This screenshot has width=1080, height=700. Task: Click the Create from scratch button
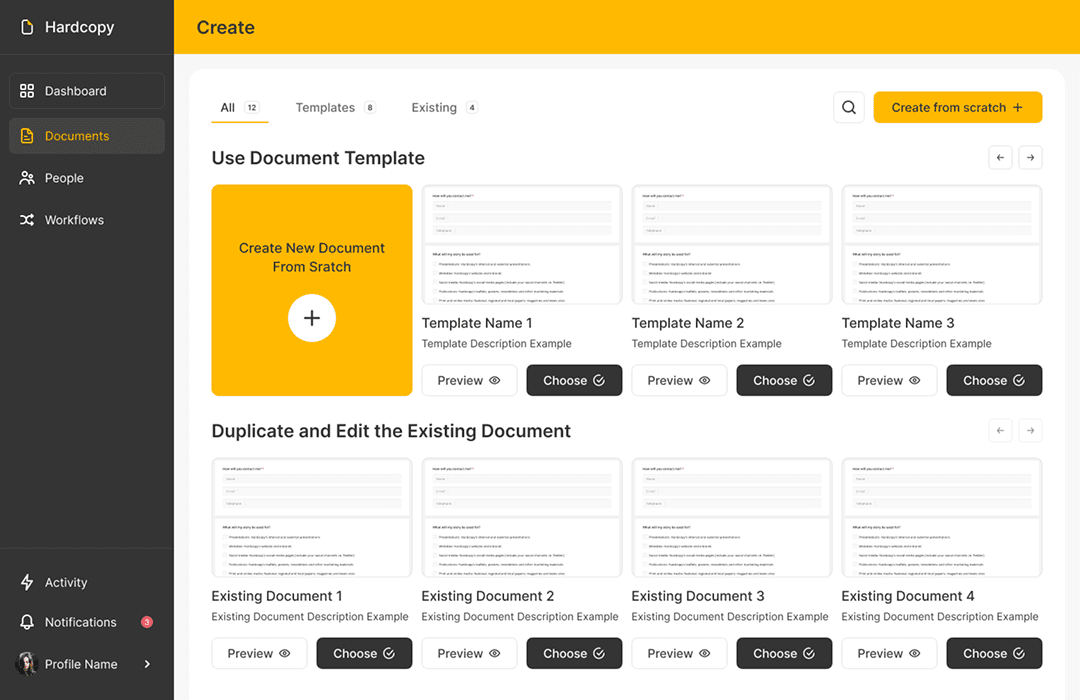click(957, 107)
